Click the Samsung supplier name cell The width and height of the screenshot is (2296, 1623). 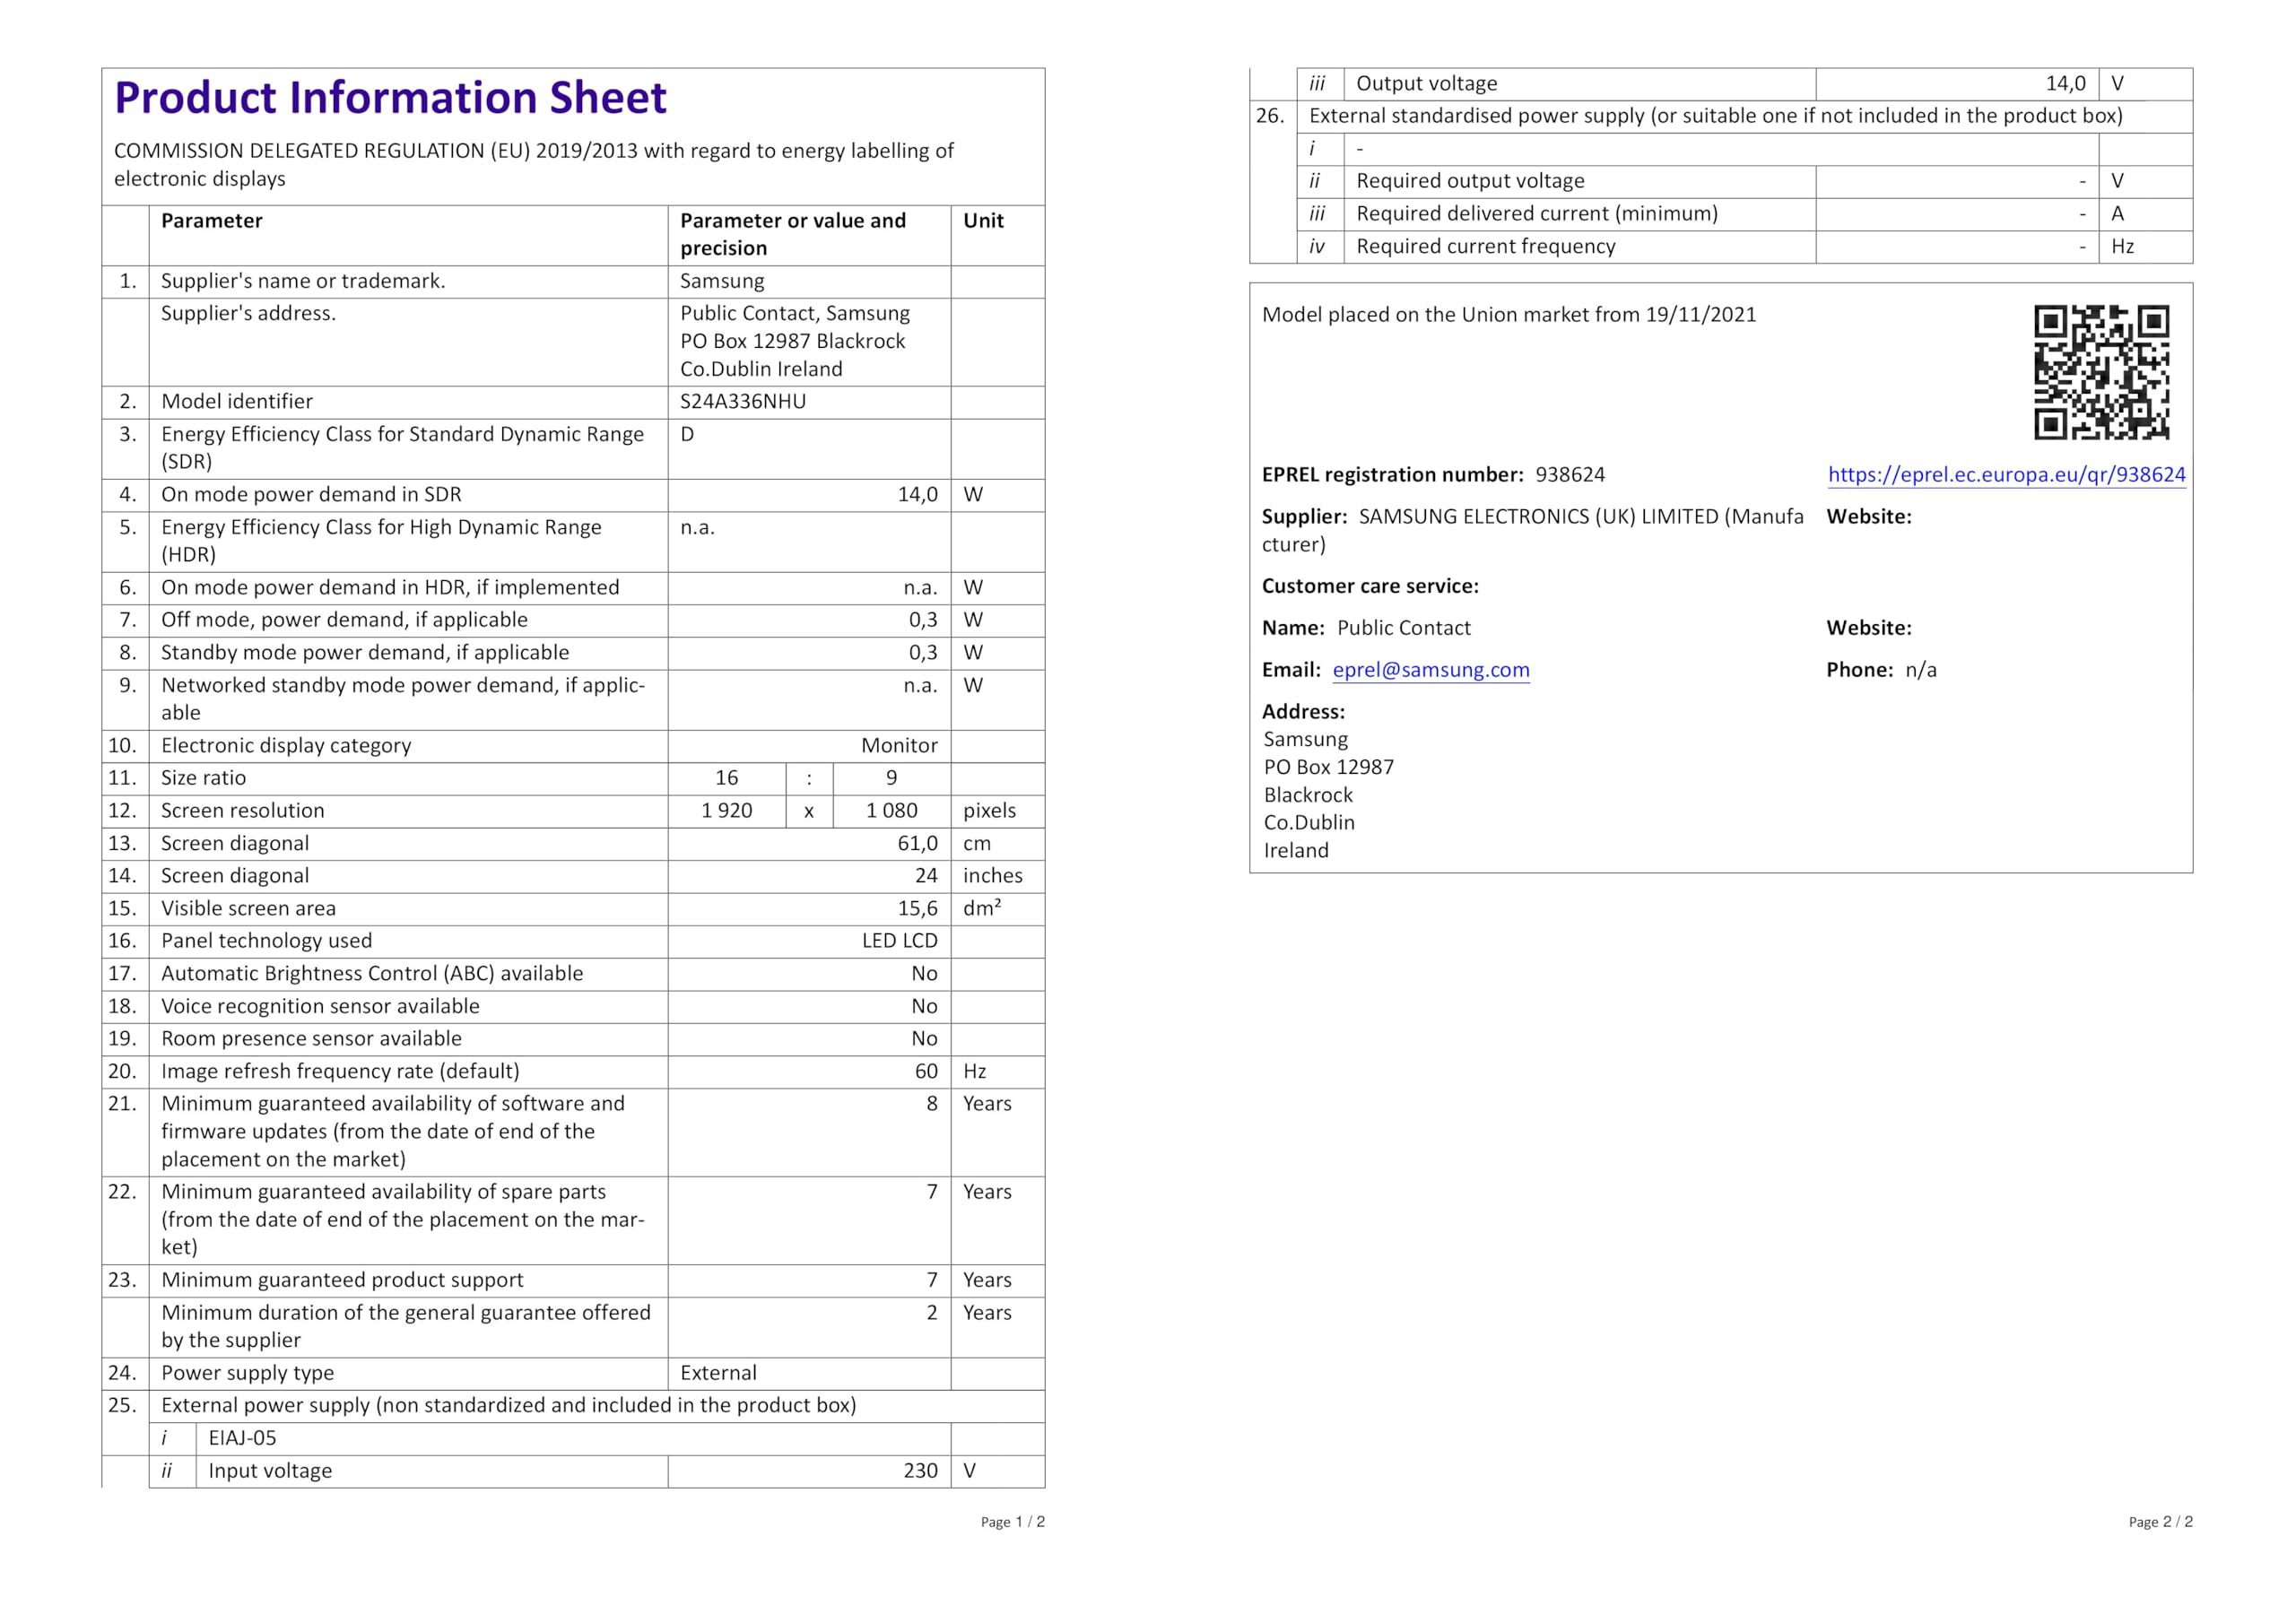722,281
